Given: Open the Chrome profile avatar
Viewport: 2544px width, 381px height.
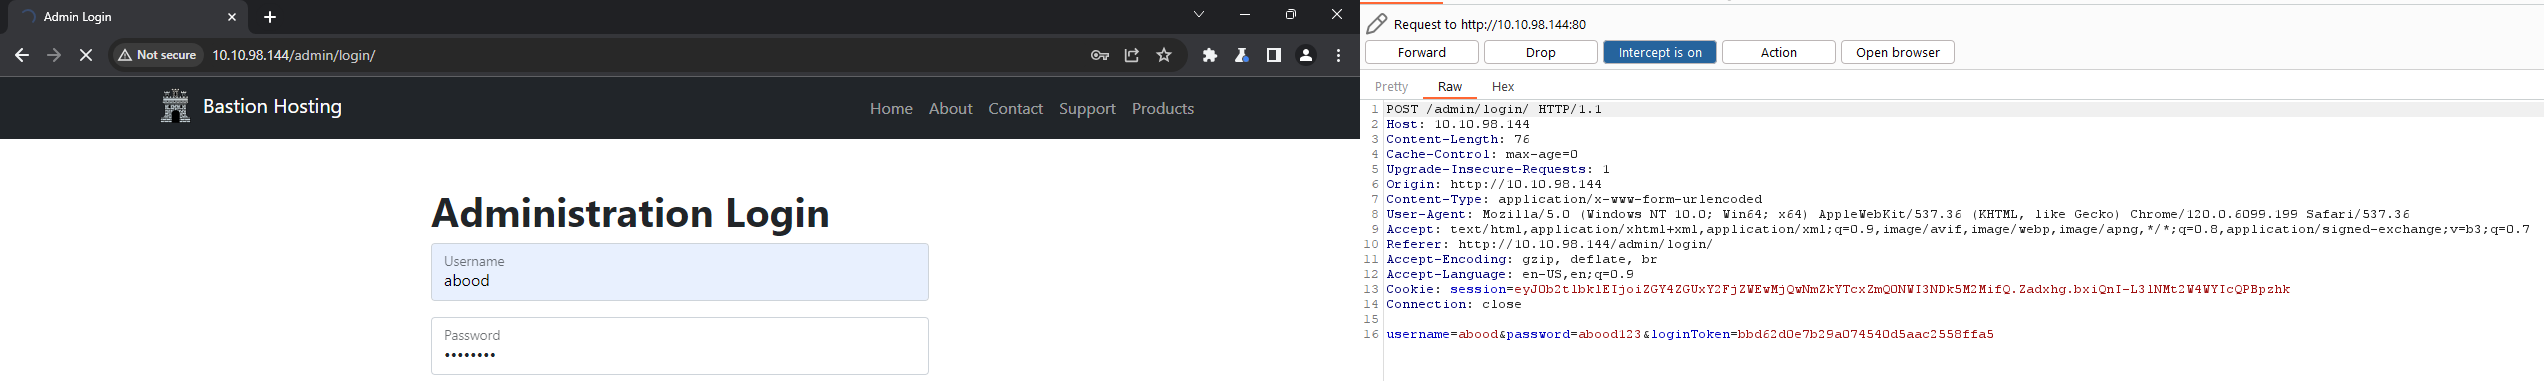Looking at the screenshot, I should (1306, 55).
